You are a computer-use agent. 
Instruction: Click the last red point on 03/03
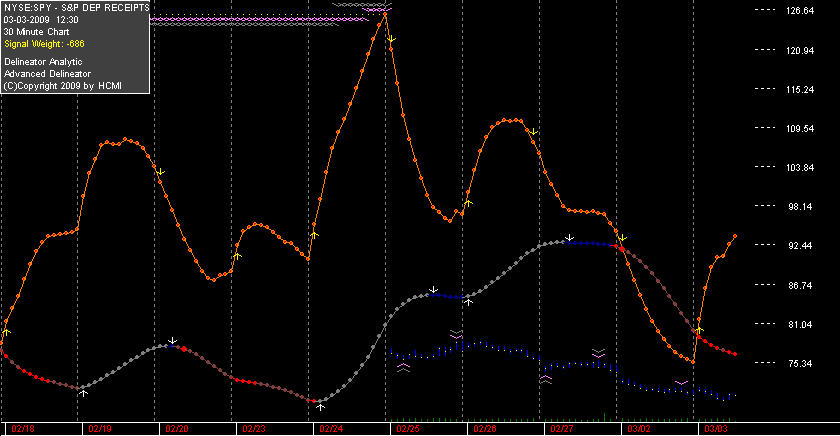tap(735, 354)
